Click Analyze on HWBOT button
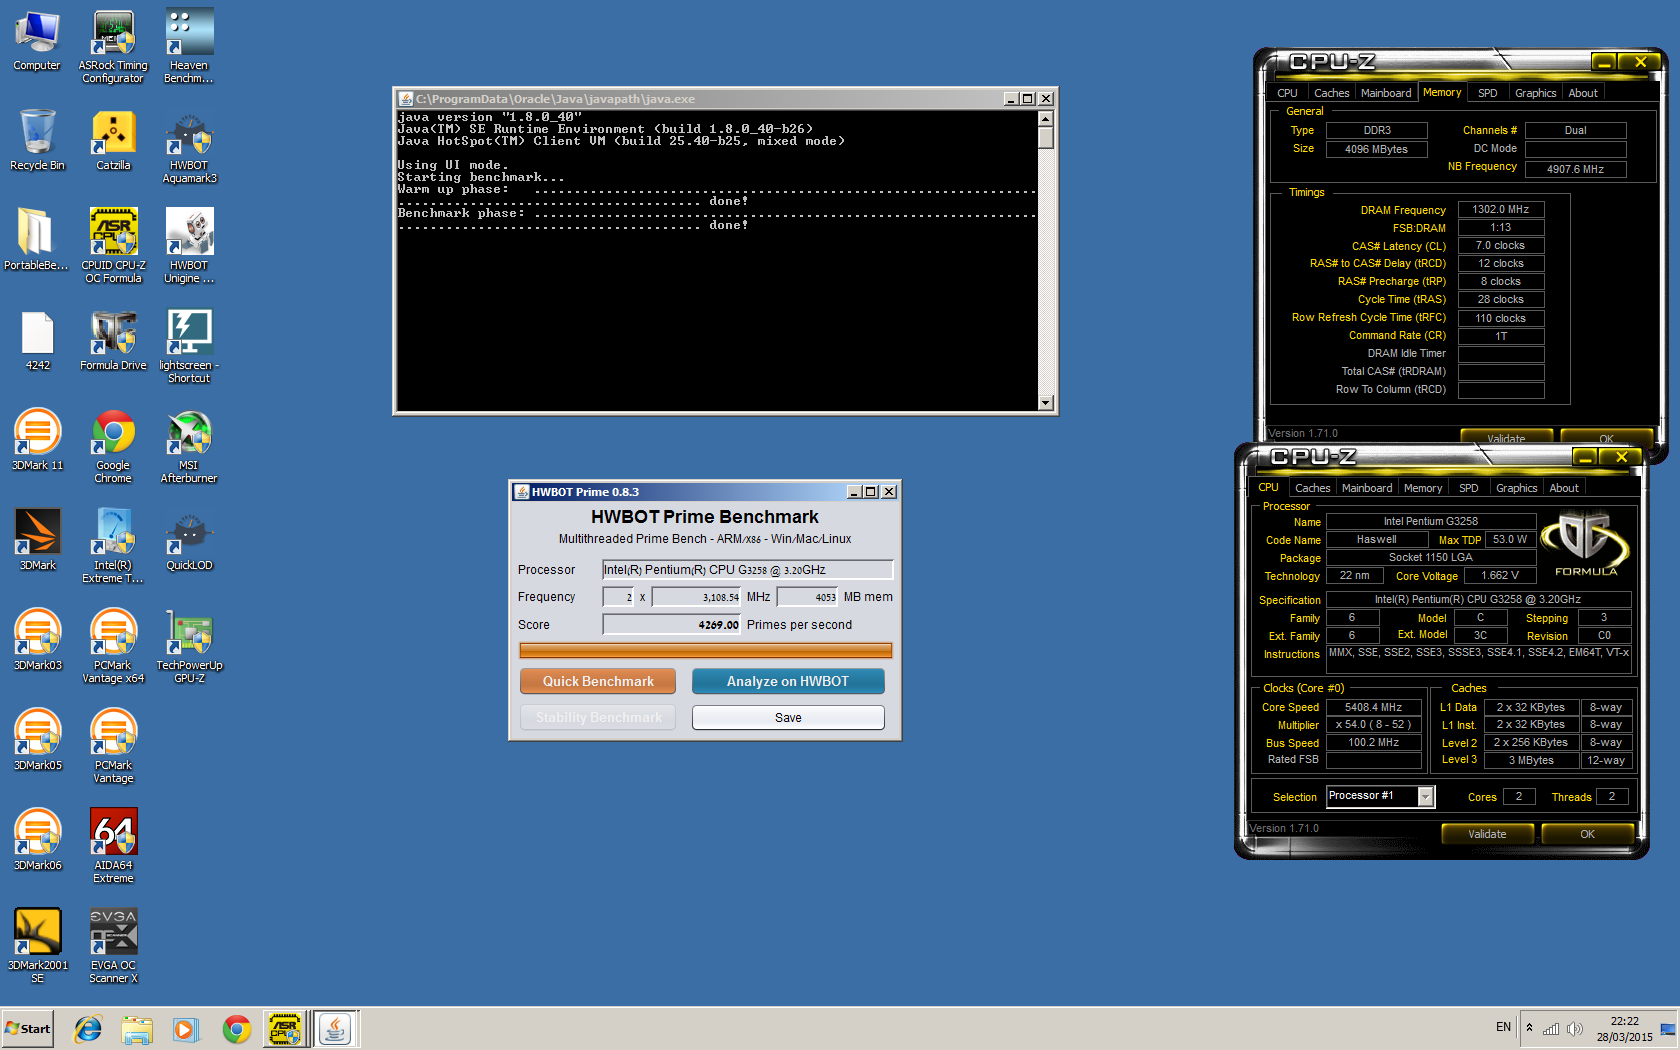This screenshot has height=1050, width=1680. point(788,681)
